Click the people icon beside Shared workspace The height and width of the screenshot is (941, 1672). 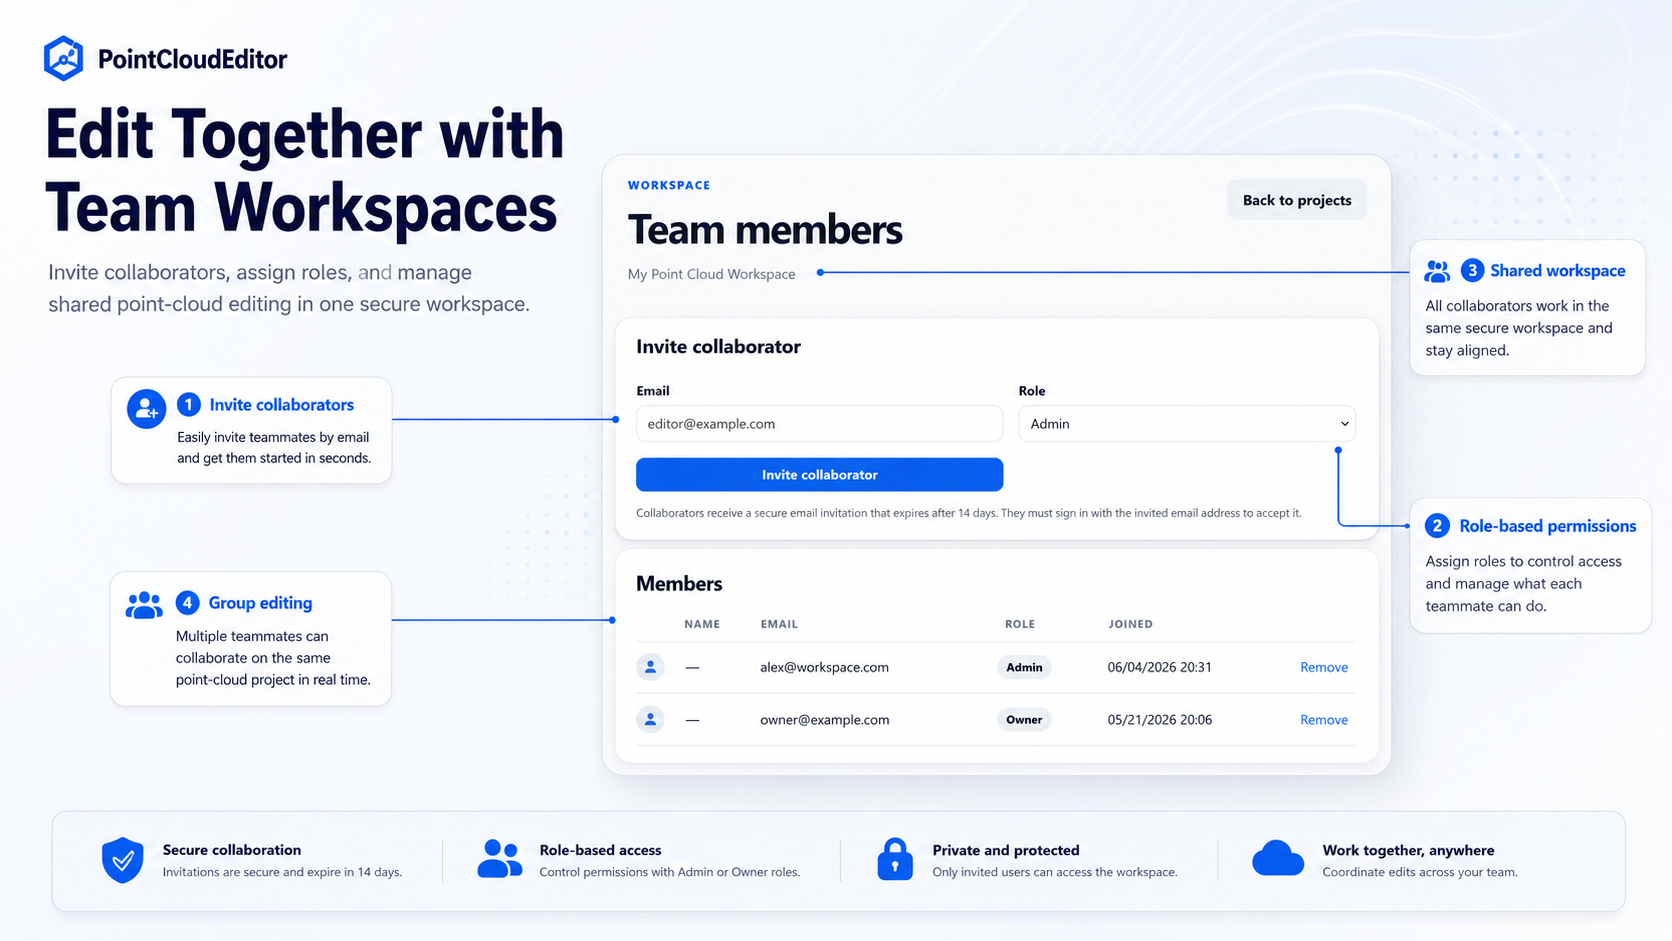[1437, 271]
